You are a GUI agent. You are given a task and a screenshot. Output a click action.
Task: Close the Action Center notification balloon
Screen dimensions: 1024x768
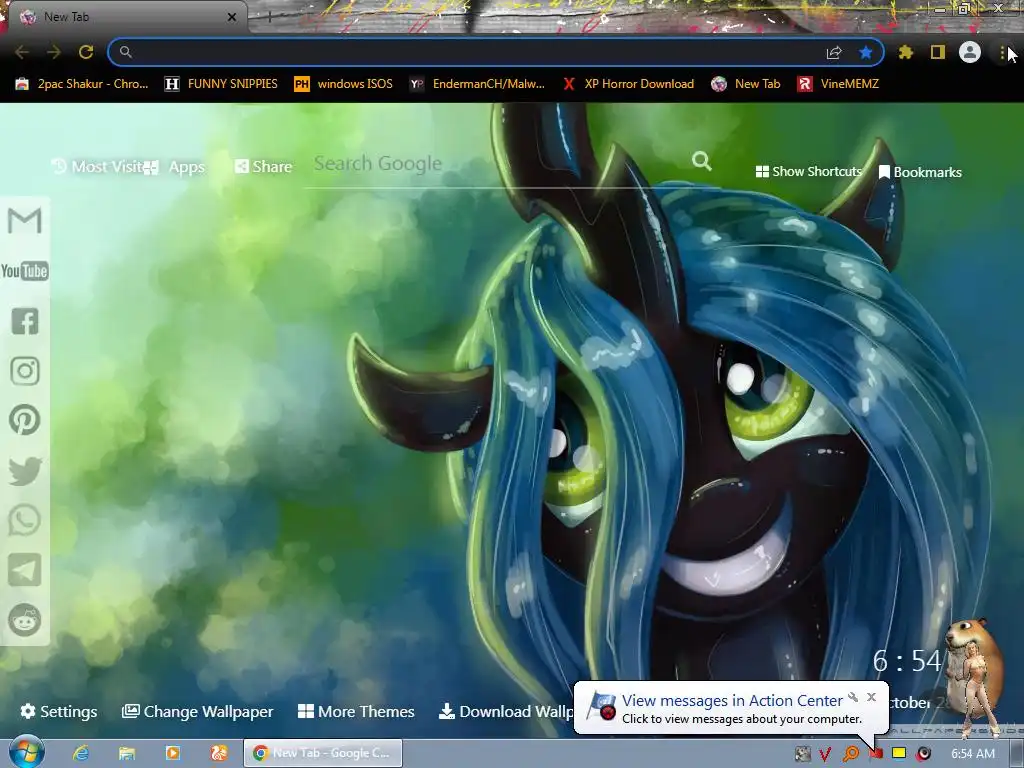click(x=871, y=697)
